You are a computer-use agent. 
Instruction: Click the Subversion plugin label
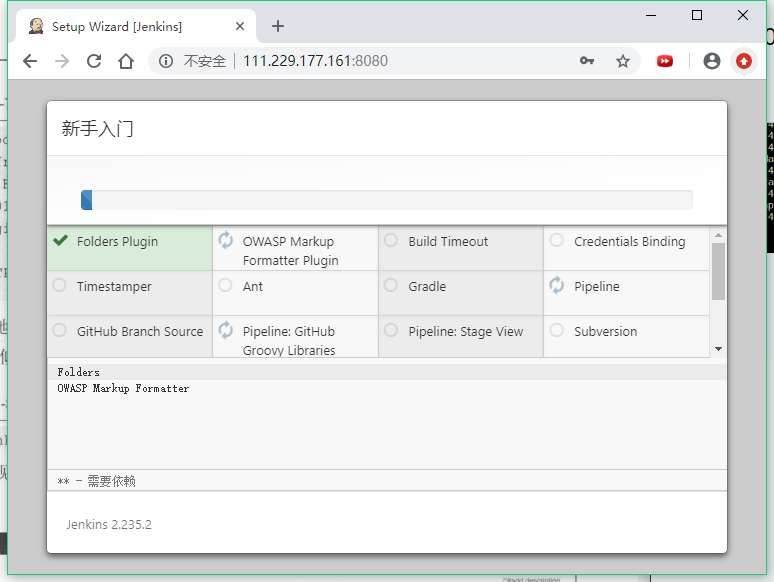(x=606, y=332)
